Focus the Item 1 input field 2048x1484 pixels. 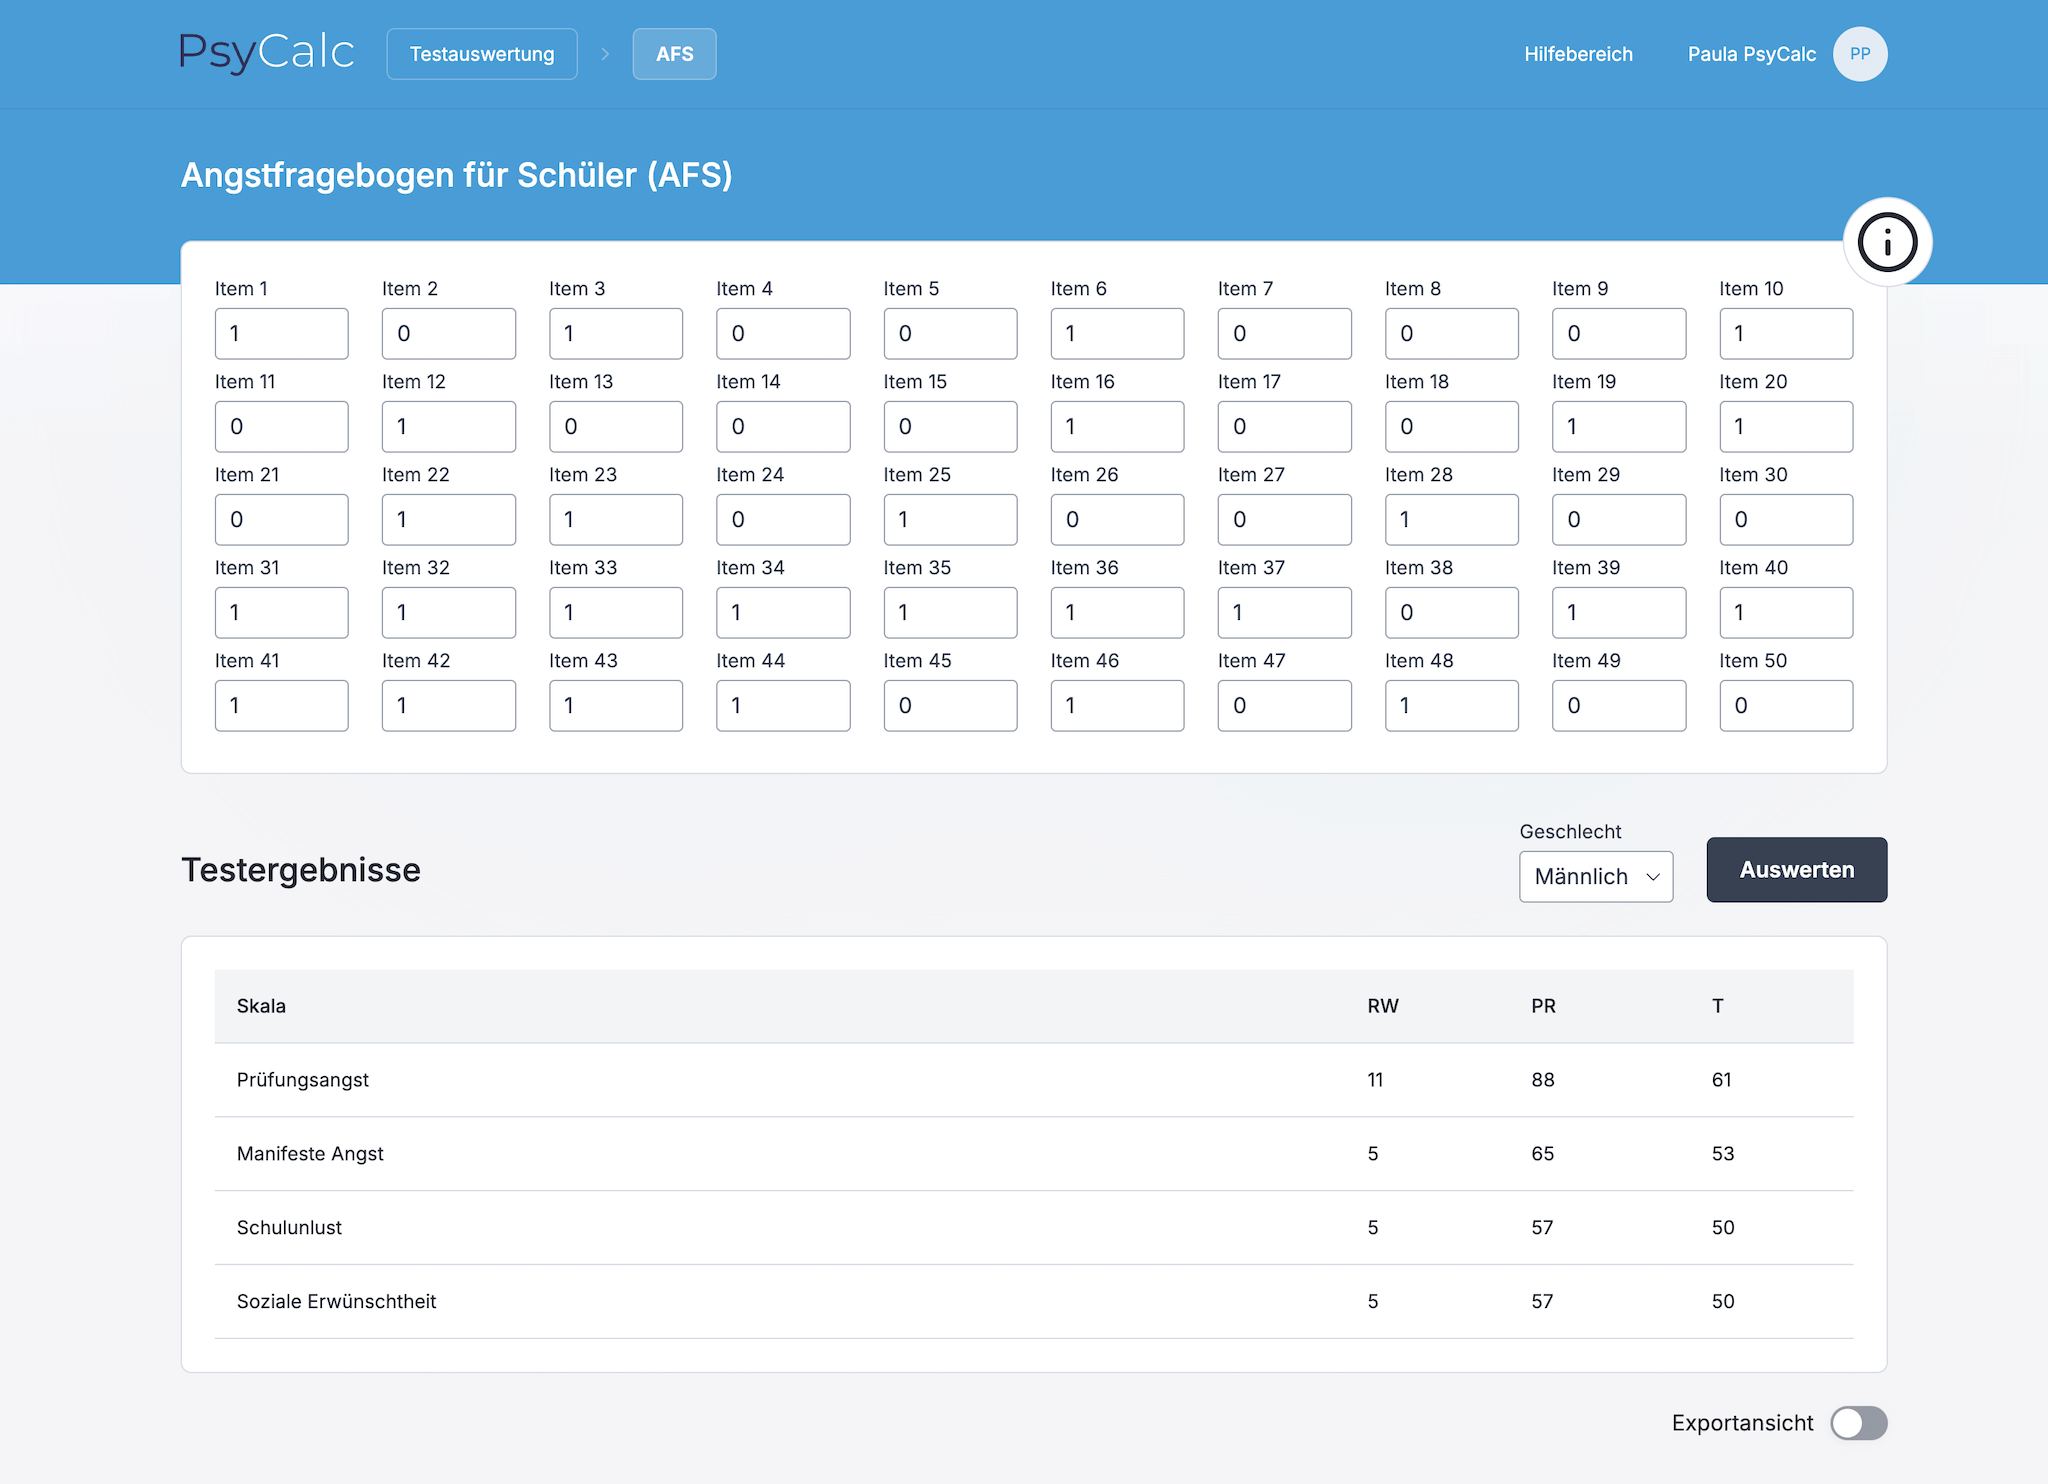(281, 334)
